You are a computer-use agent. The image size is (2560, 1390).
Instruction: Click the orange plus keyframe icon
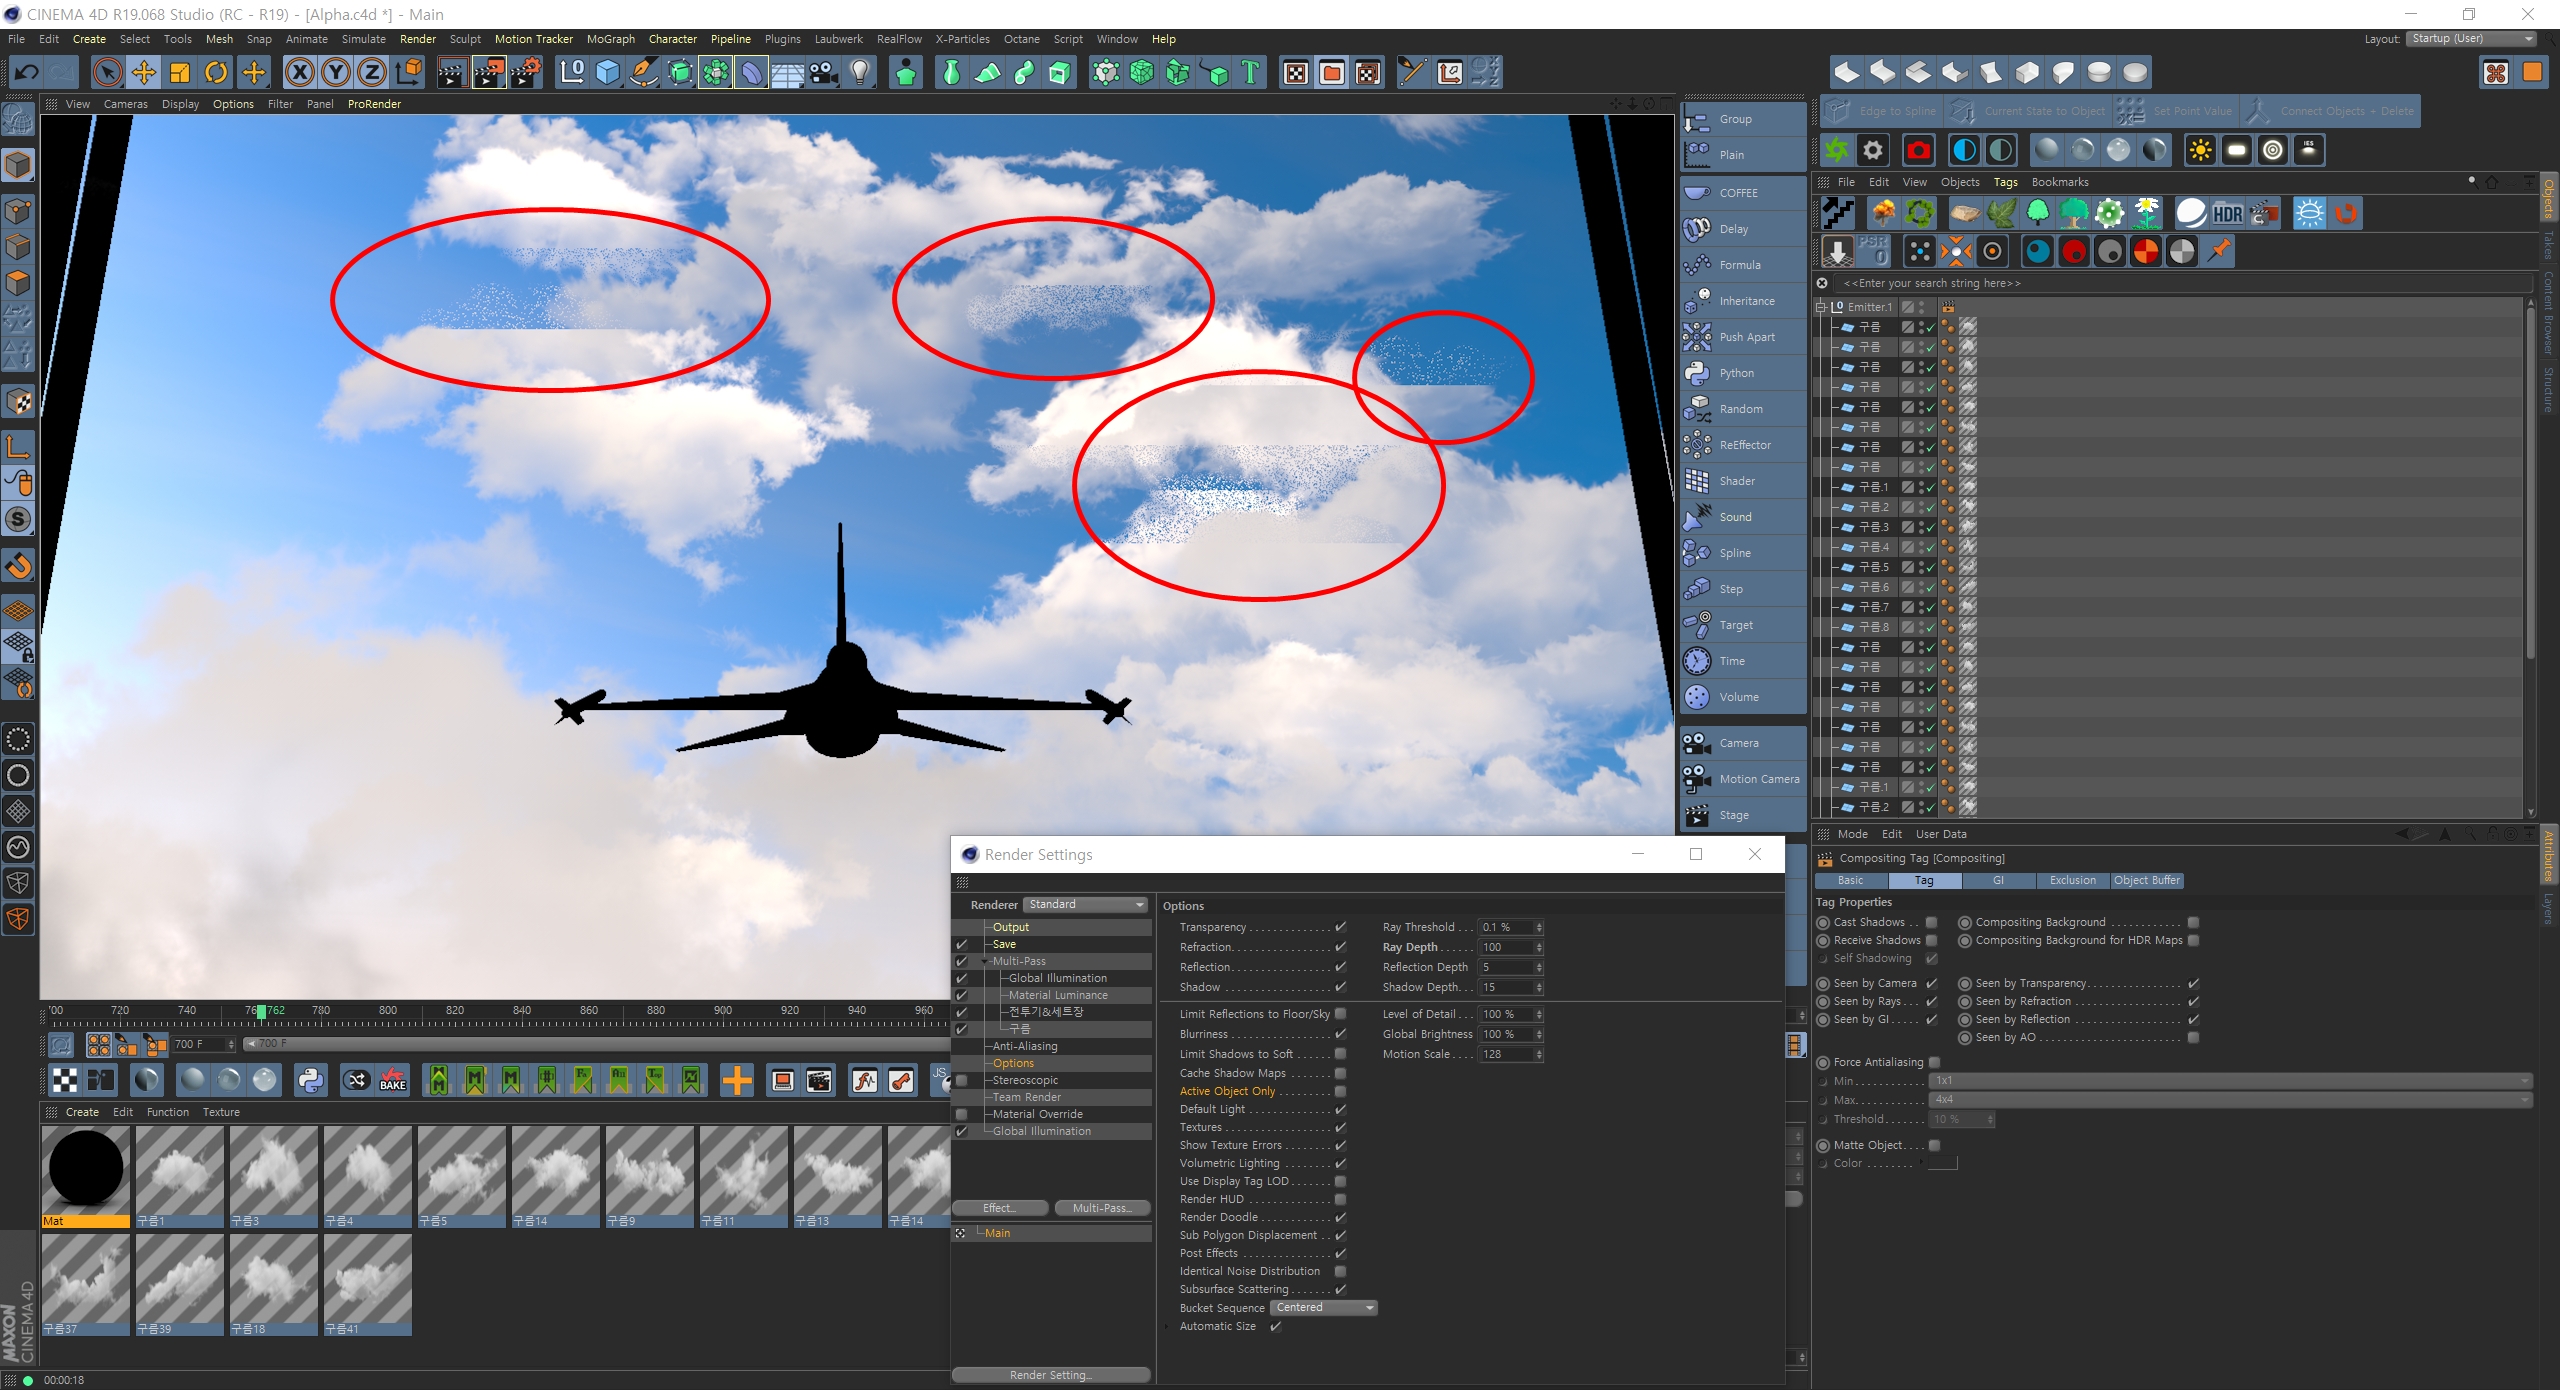coord(737,1080)
